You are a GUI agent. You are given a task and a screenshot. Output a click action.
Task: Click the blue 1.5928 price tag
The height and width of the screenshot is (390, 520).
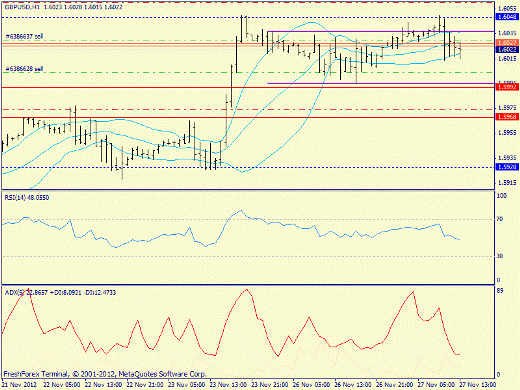[x=507, y=167]
